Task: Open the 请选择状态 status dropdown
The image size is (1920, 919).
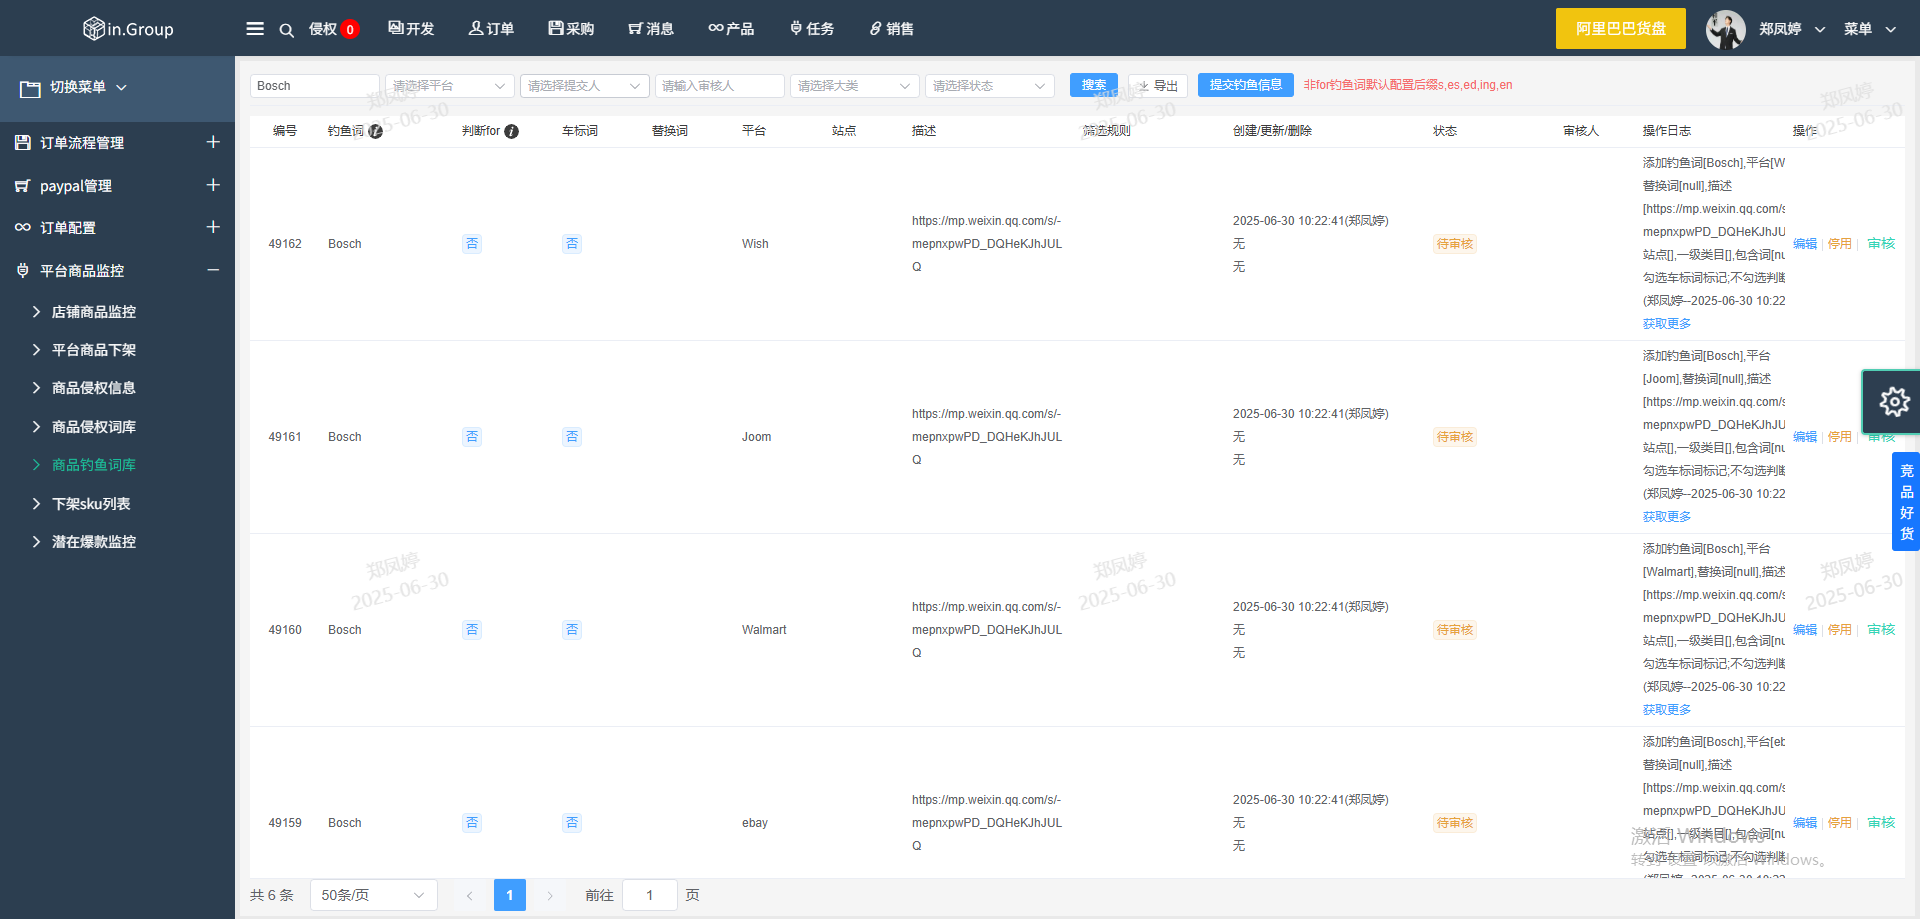Action: (989, 86)
